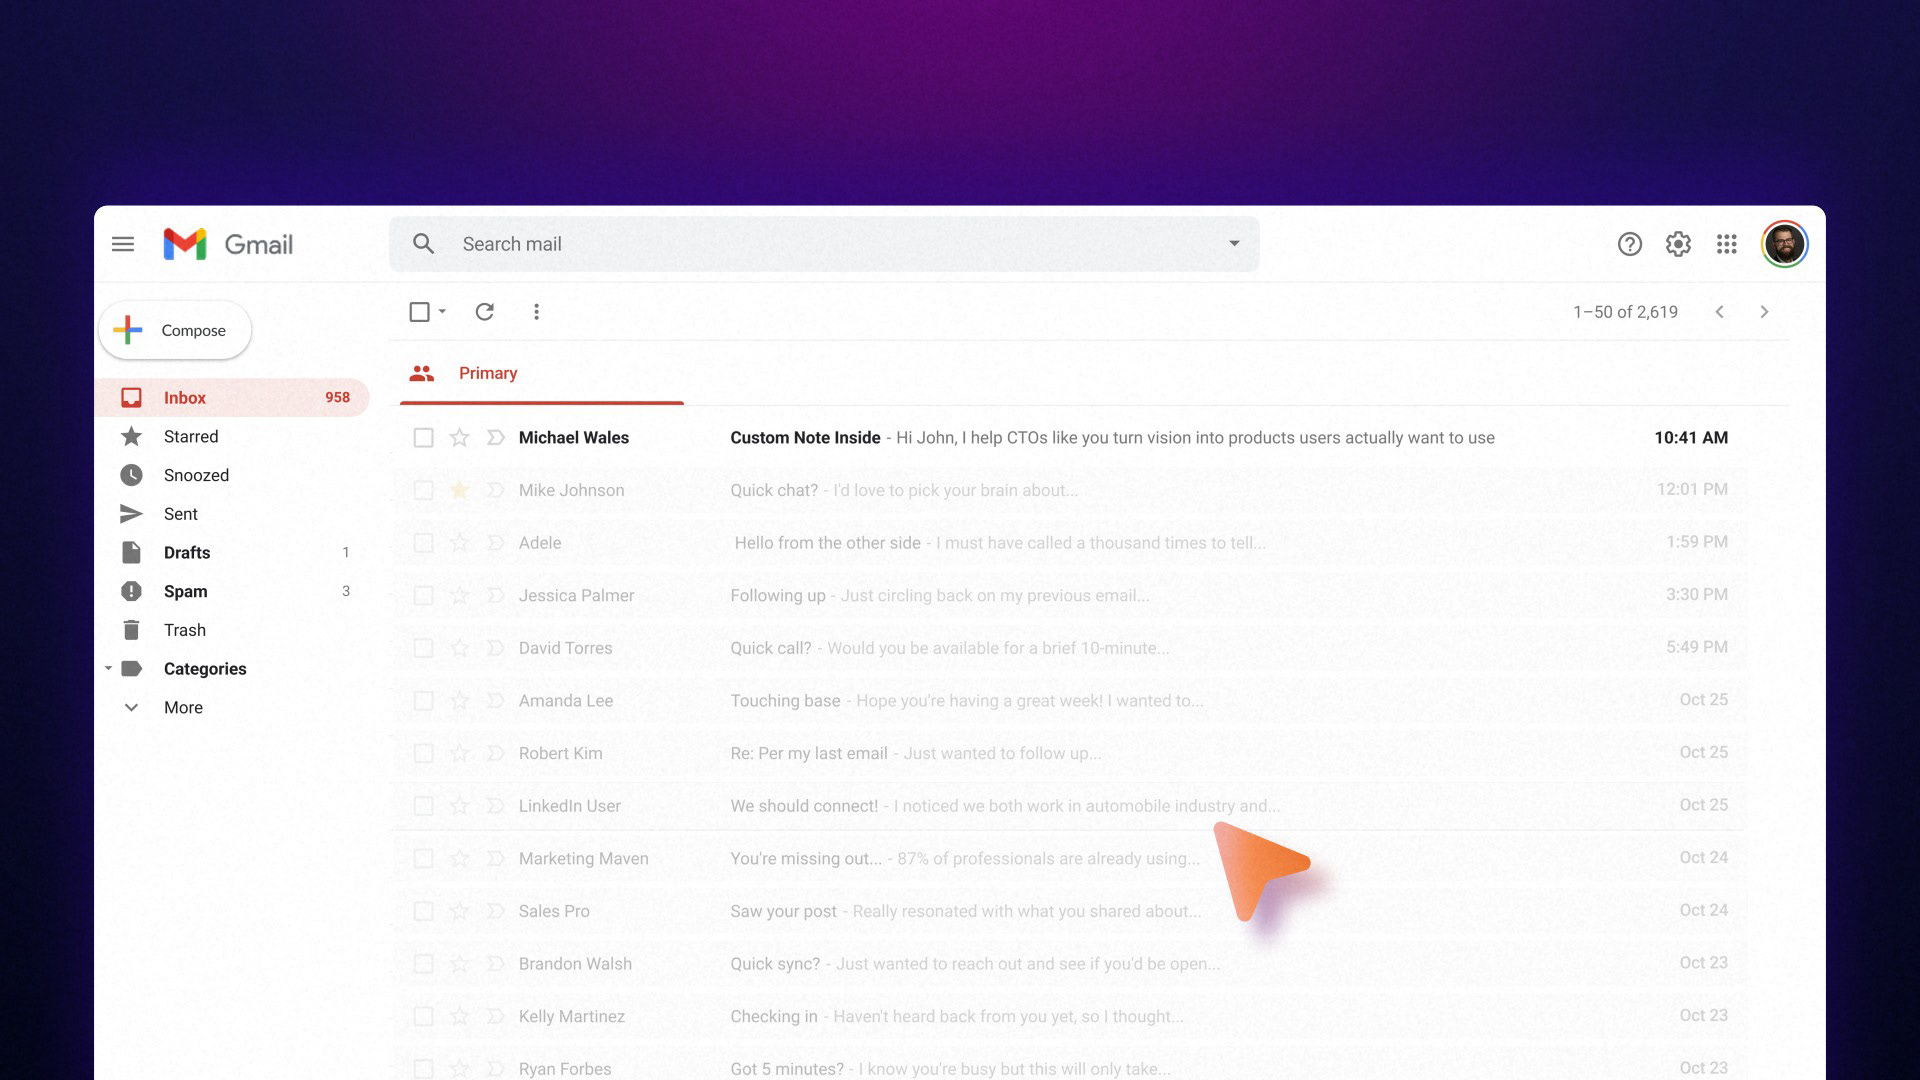Open the Settings gear icon
1920x1080 pixels.
[1678, 244]
